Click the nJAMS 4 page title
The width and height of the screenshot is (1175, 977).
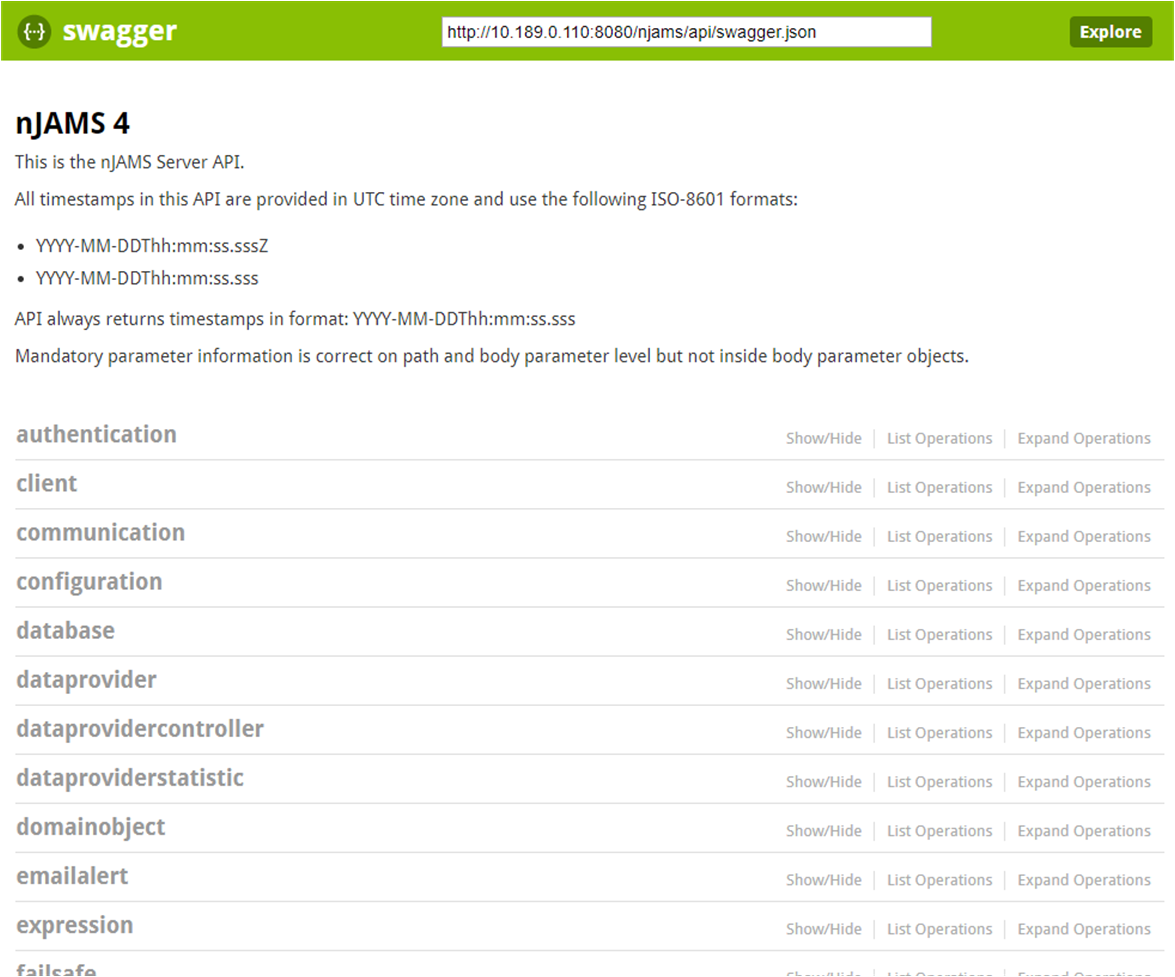tap(73, 124)
